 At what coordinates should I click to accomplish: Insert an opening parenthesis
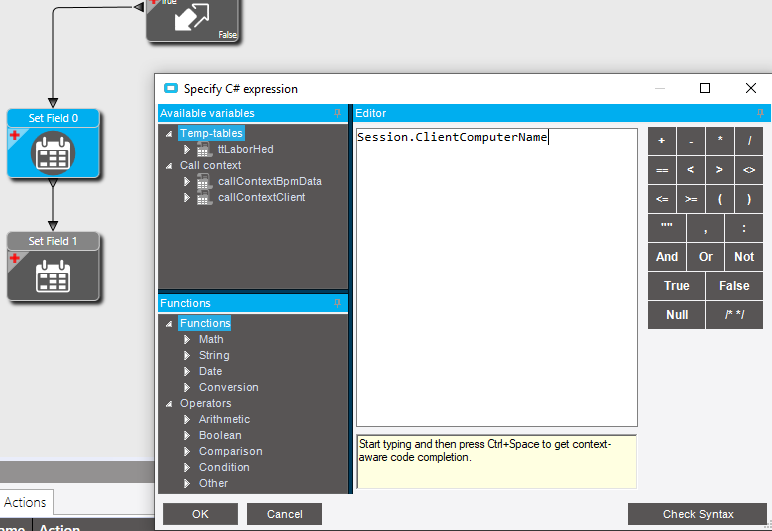720,199
